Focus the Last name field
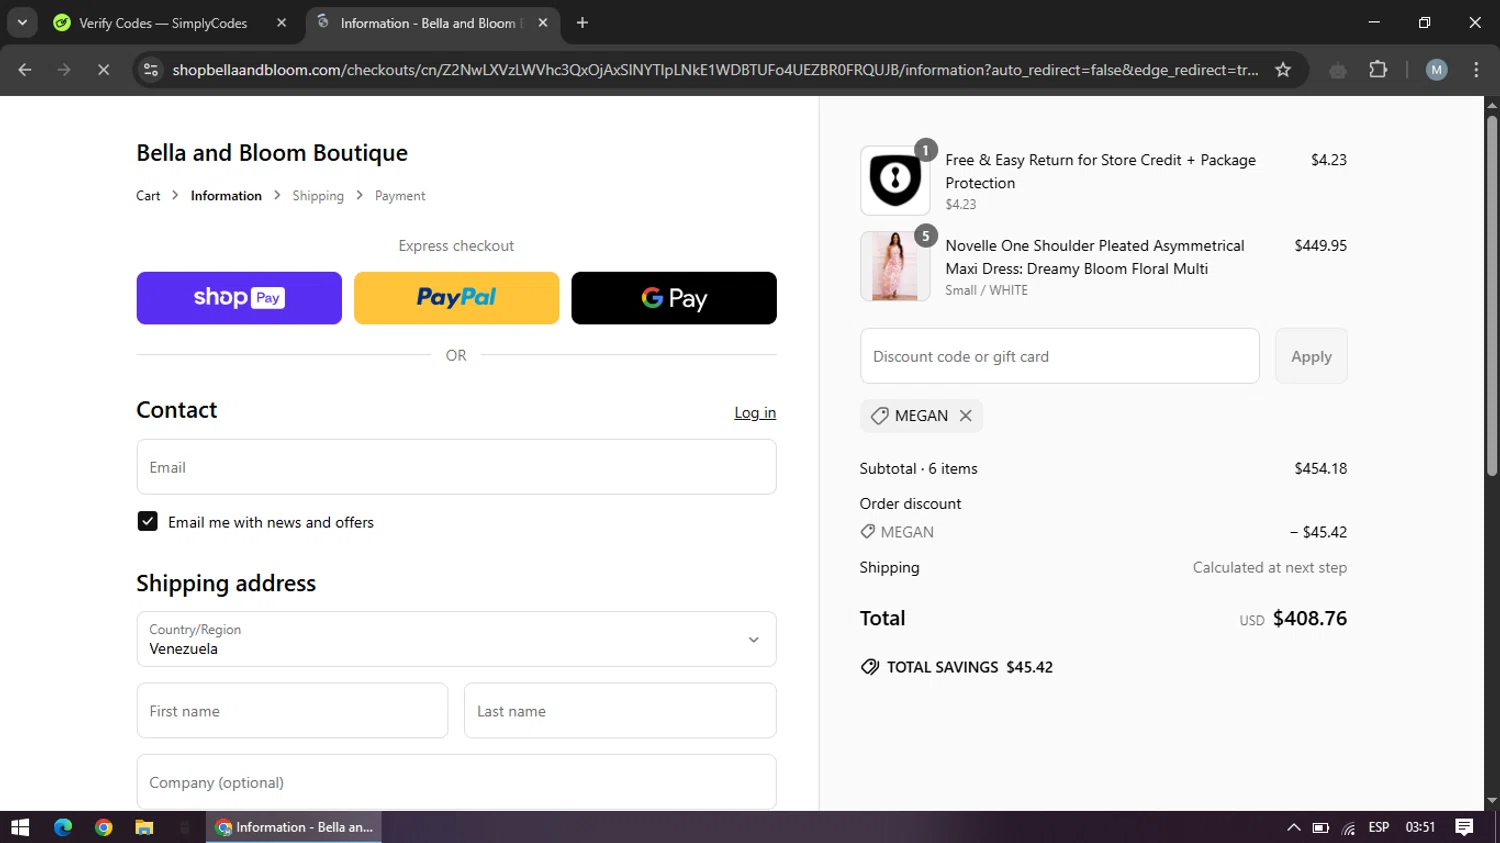 [x=620, y=711]
